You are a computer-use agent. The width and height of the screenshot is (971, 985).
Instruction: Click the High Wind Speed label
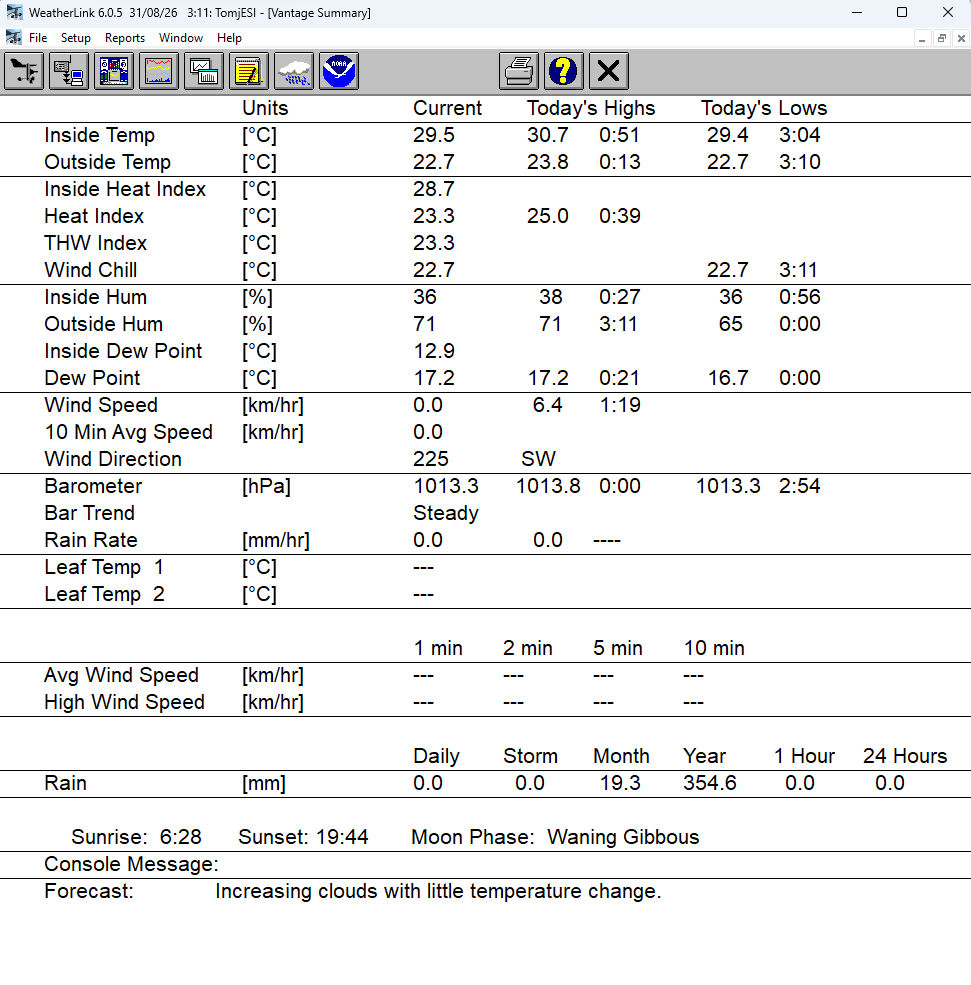124,702
